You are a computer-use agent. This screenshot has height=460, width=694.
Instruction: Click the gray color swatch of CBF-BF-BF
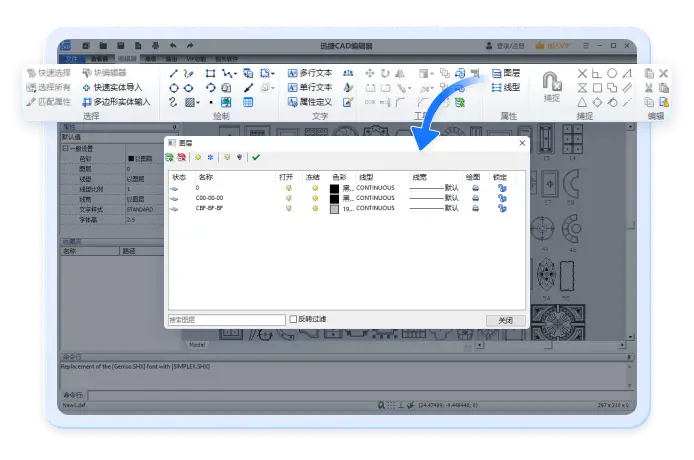coord(335,209)
